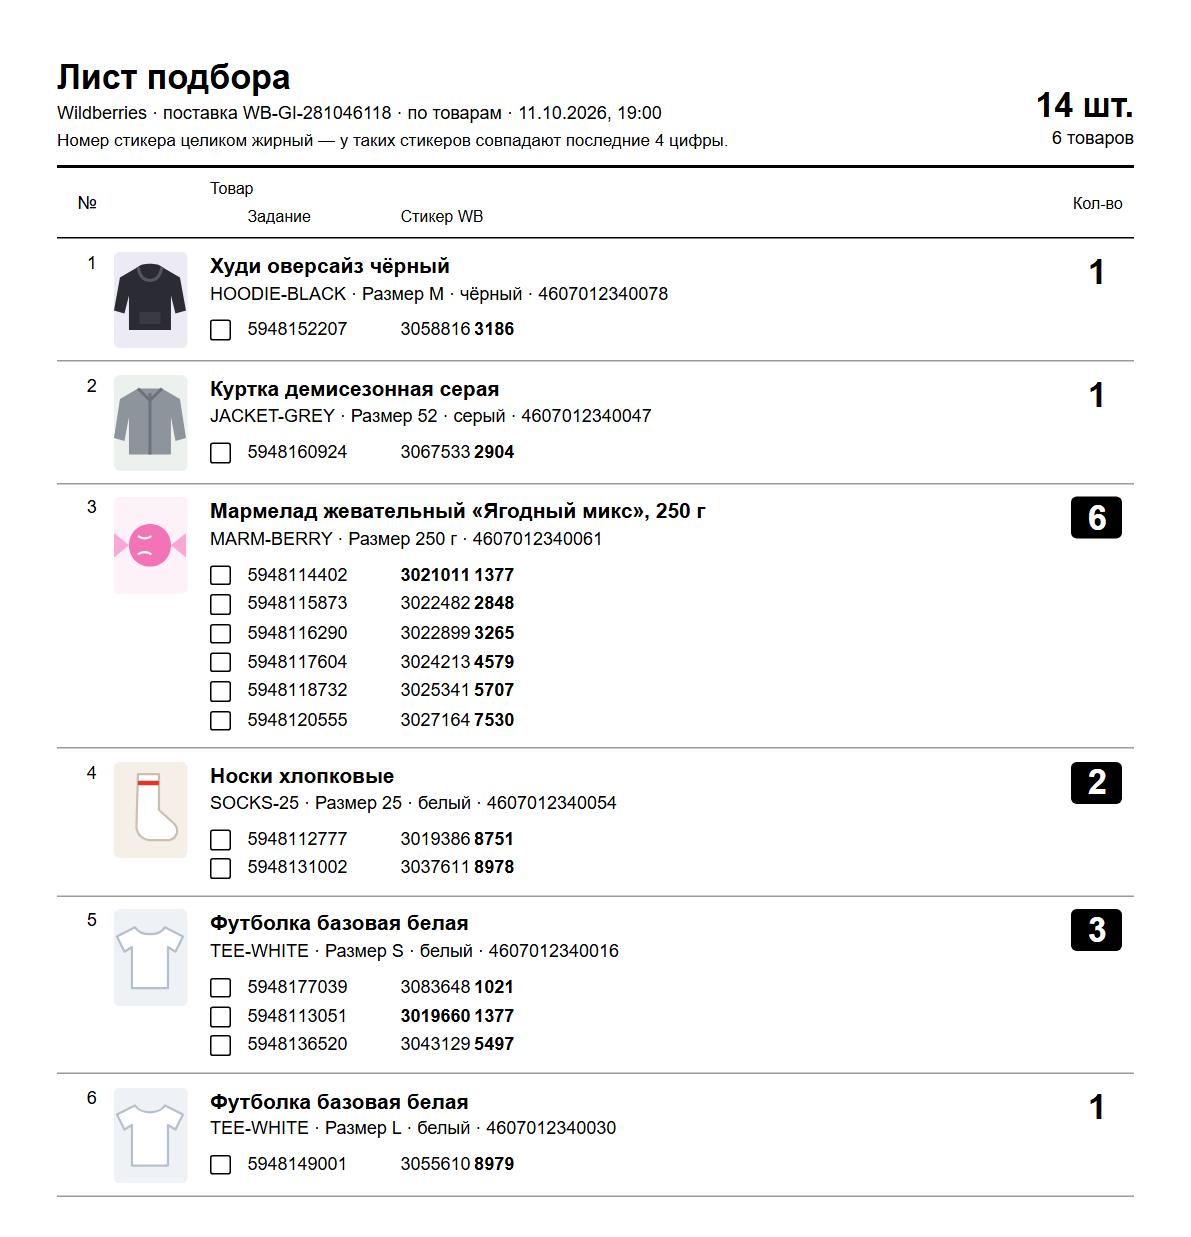
Task: Click the black hoodie product image
Action: click(x=150, y=300)
